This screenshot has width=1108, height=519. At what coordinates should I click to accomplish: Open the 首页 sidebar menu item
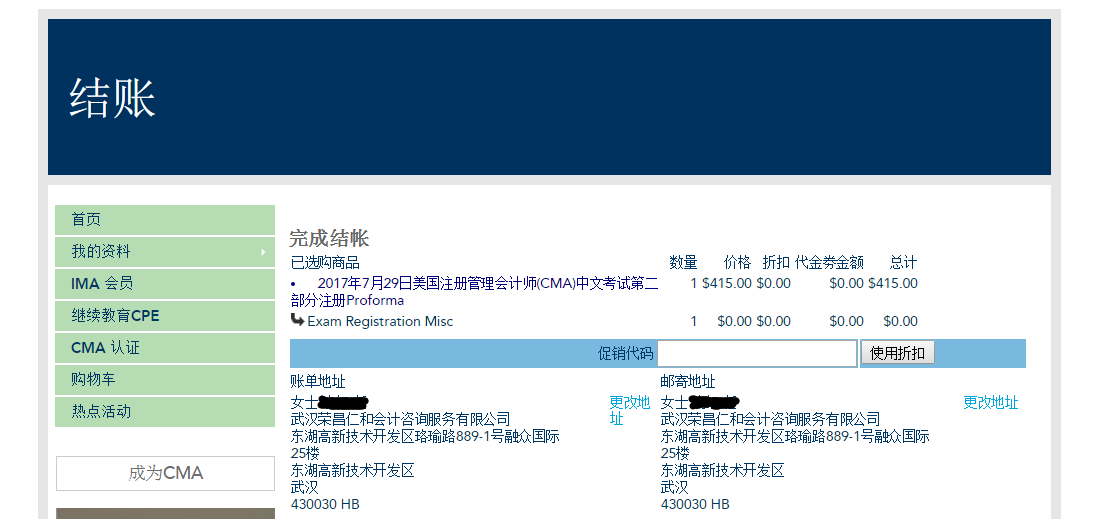point(86,220)
